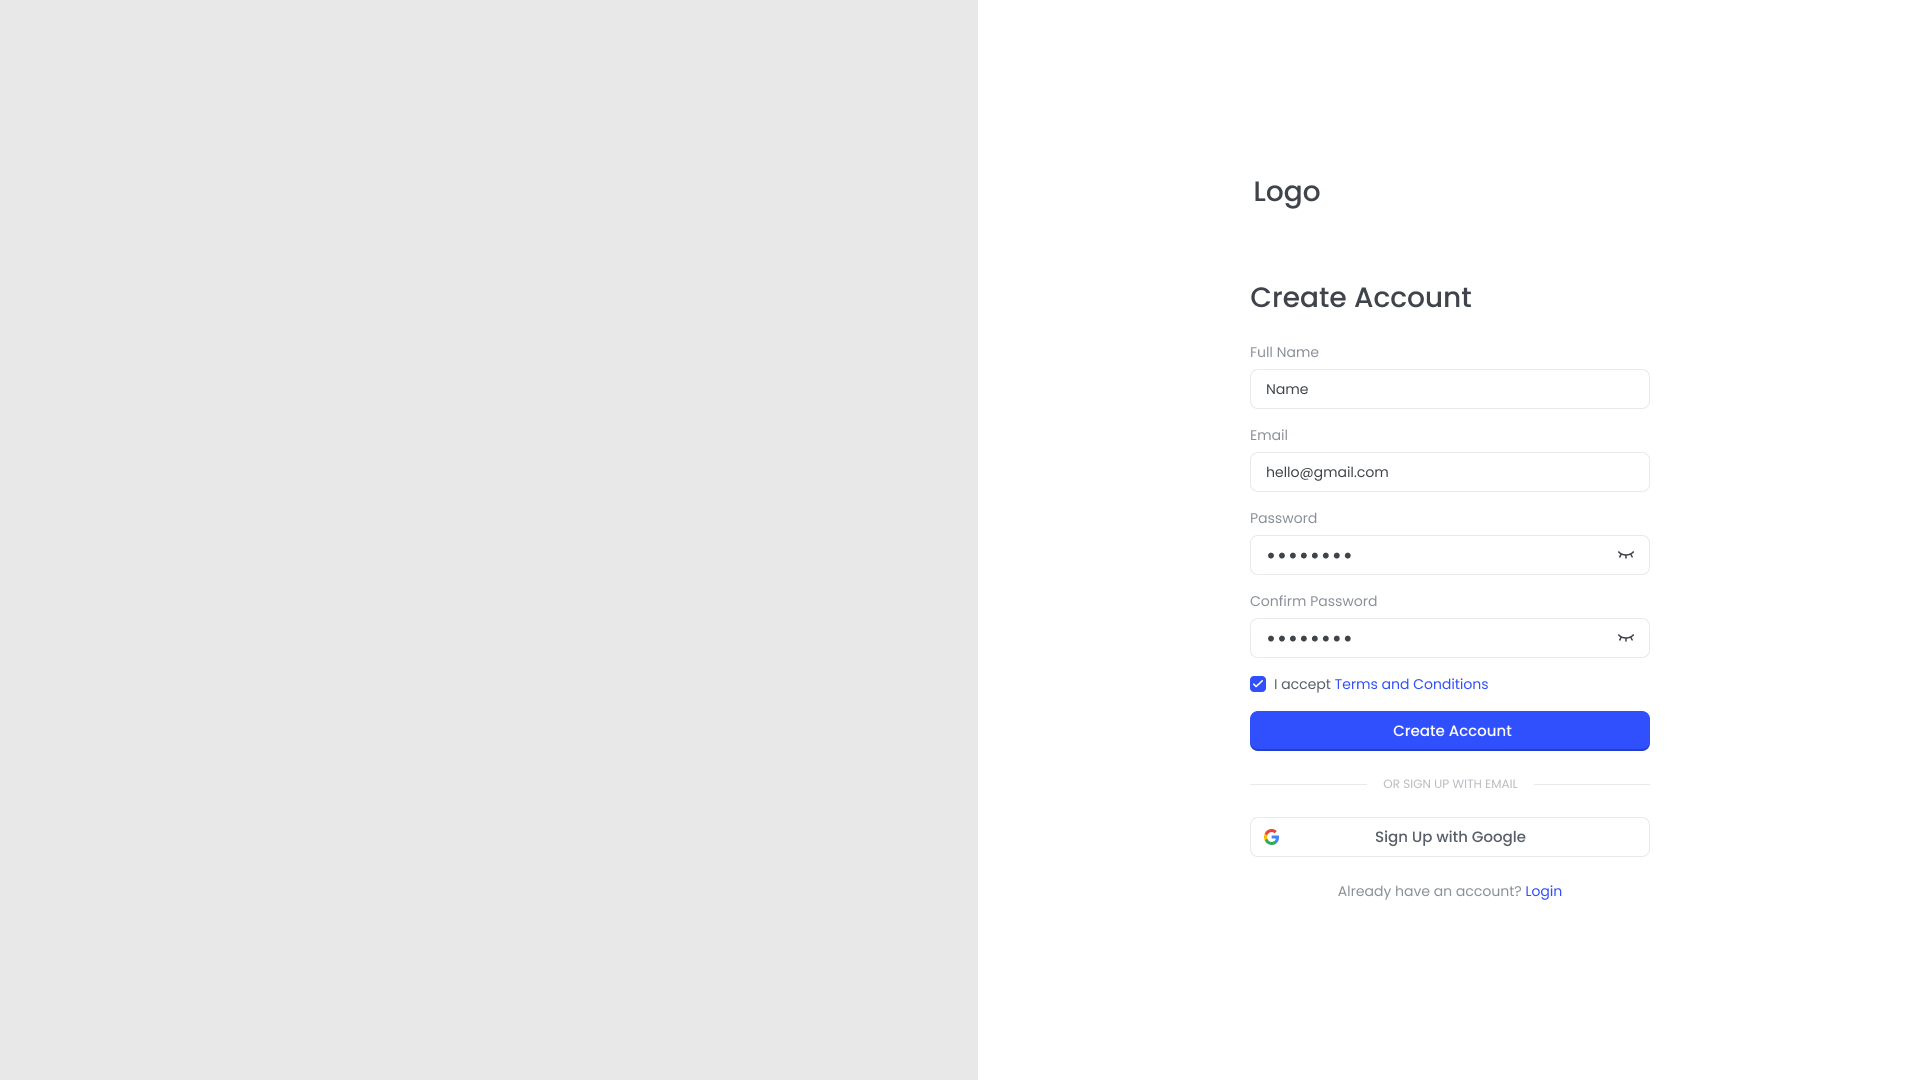
Task: Click the Google logo icon
Action: (x=1271, y=837)
